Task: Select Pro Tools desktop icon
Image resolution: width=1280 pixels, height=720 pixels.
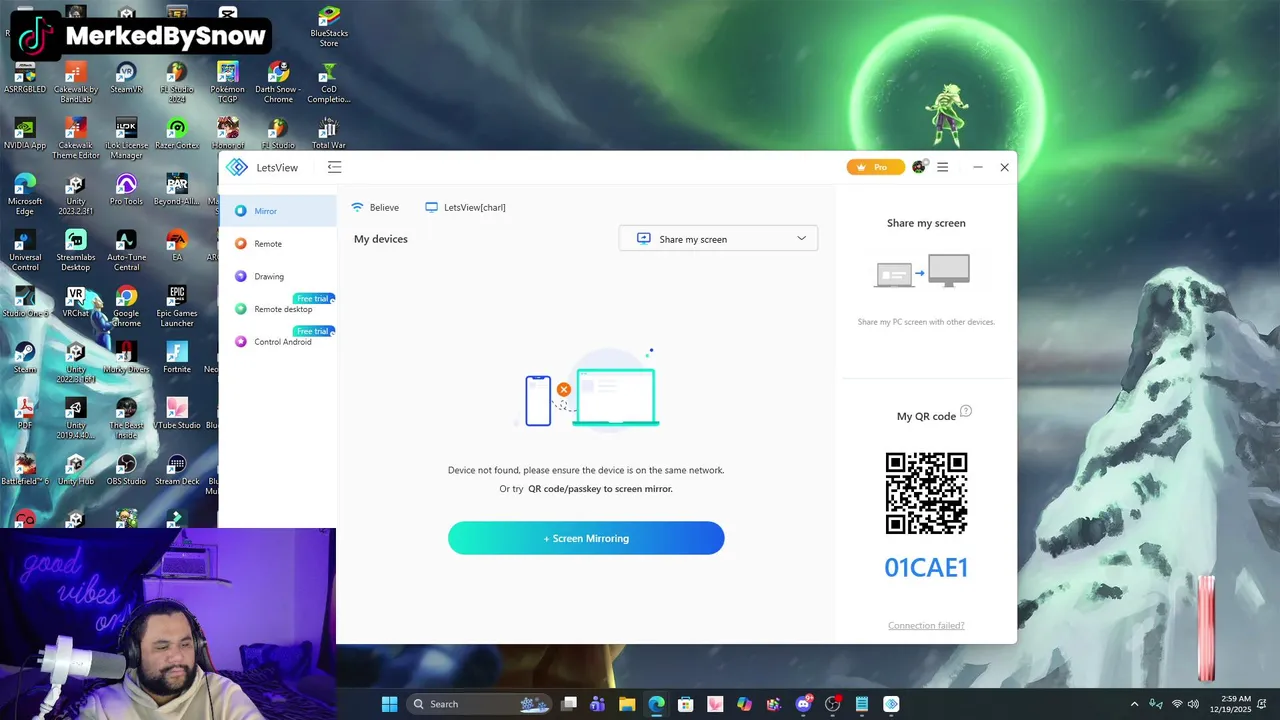Action: 126,190
